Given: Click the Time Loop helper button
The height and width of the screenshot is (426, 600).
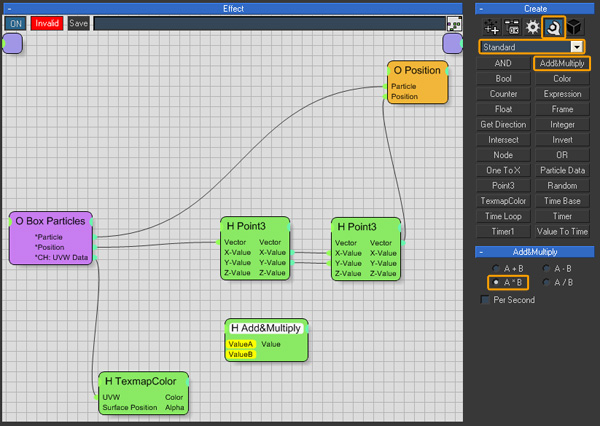Looking at the screenshot, I should [503, 216].
